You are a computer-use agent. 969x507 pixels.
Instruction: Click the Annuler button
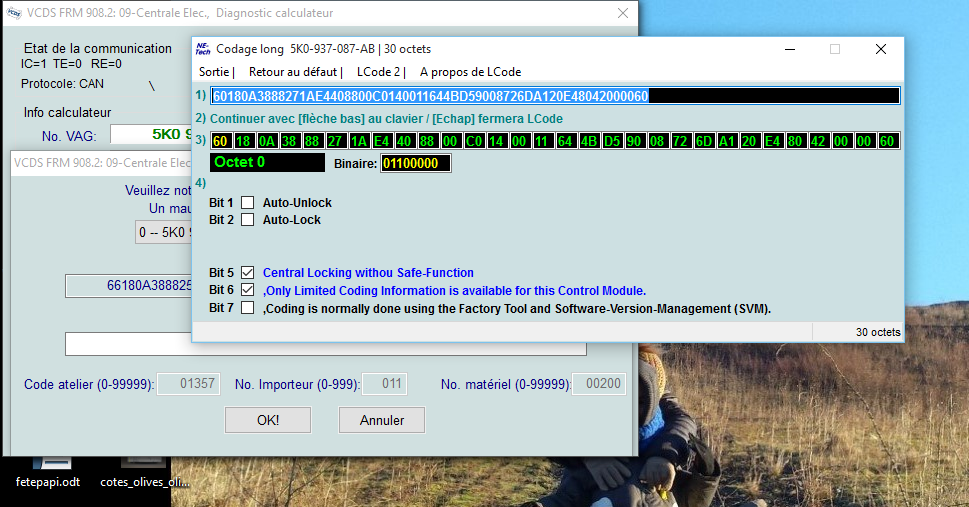tap(381, 420)
